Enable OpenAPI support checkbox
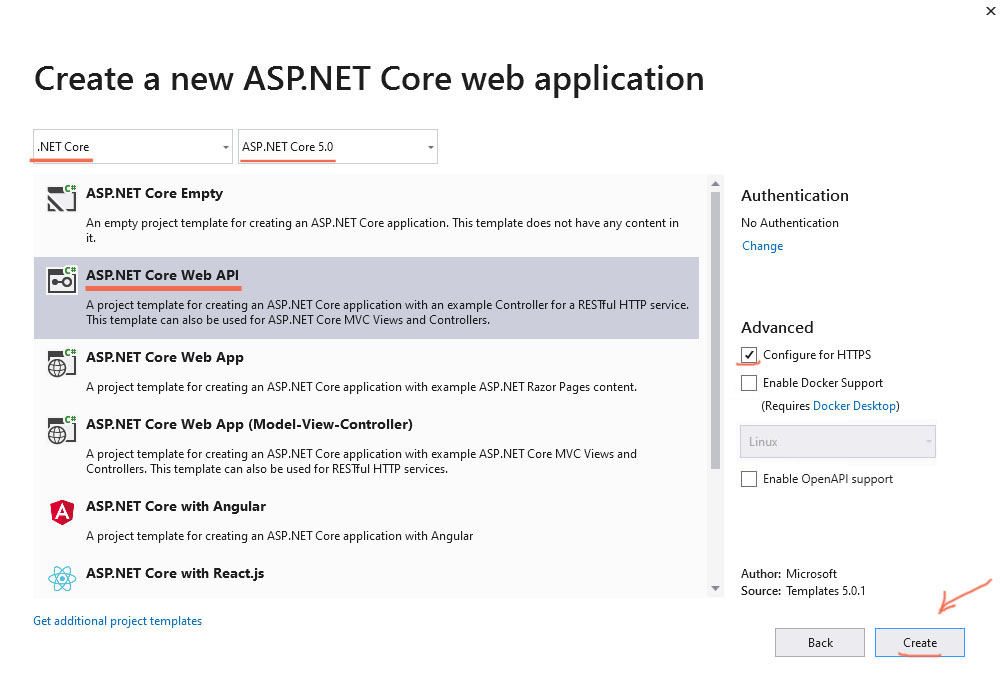Screen dimensions: 1001x675 (749, 479)
